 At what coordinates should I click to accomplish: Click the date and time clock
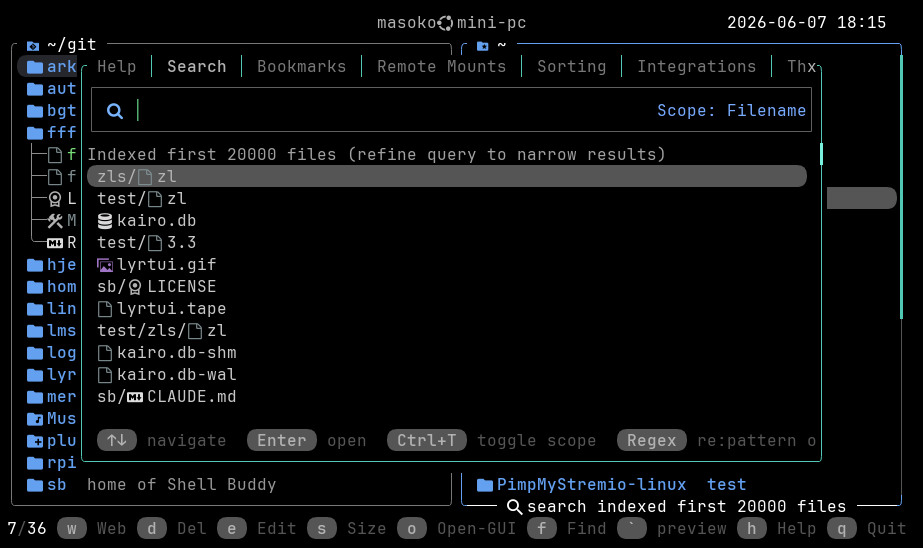point(806,23)
